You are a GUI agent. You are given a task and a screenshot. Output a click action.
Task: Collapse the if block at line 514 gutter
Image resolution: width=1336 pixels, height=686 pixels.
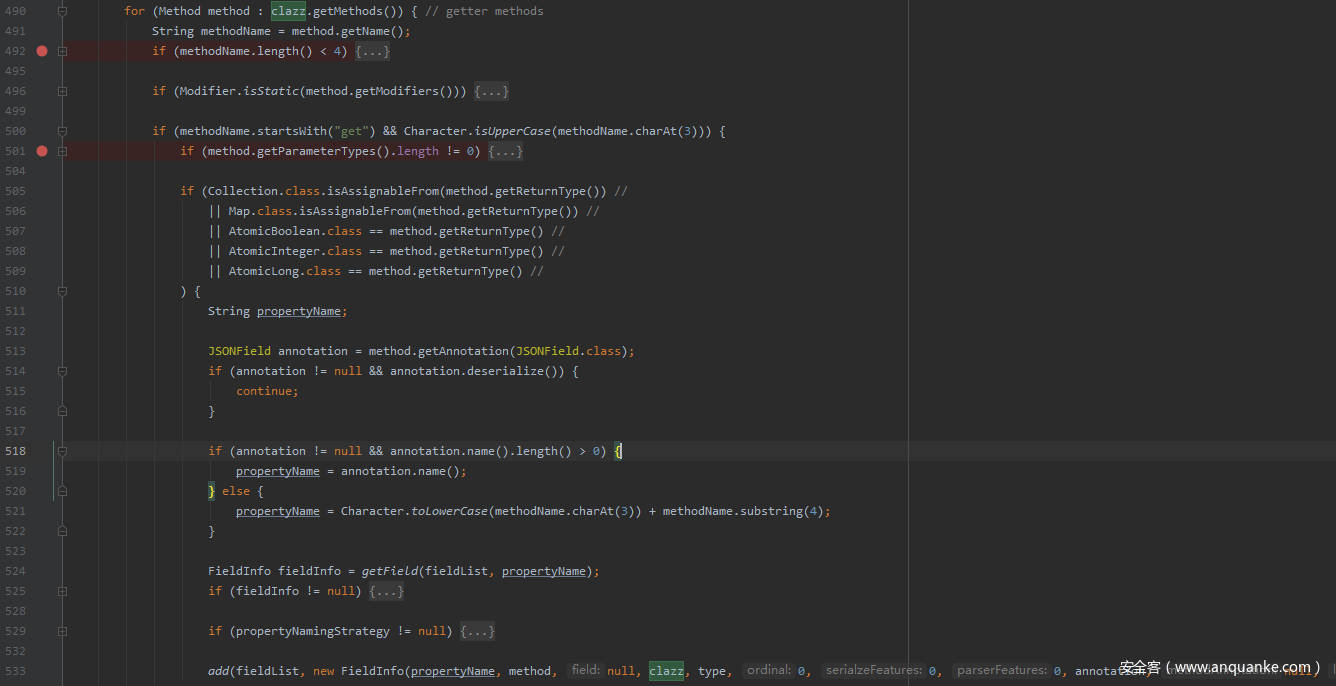(x=62, y=371)
